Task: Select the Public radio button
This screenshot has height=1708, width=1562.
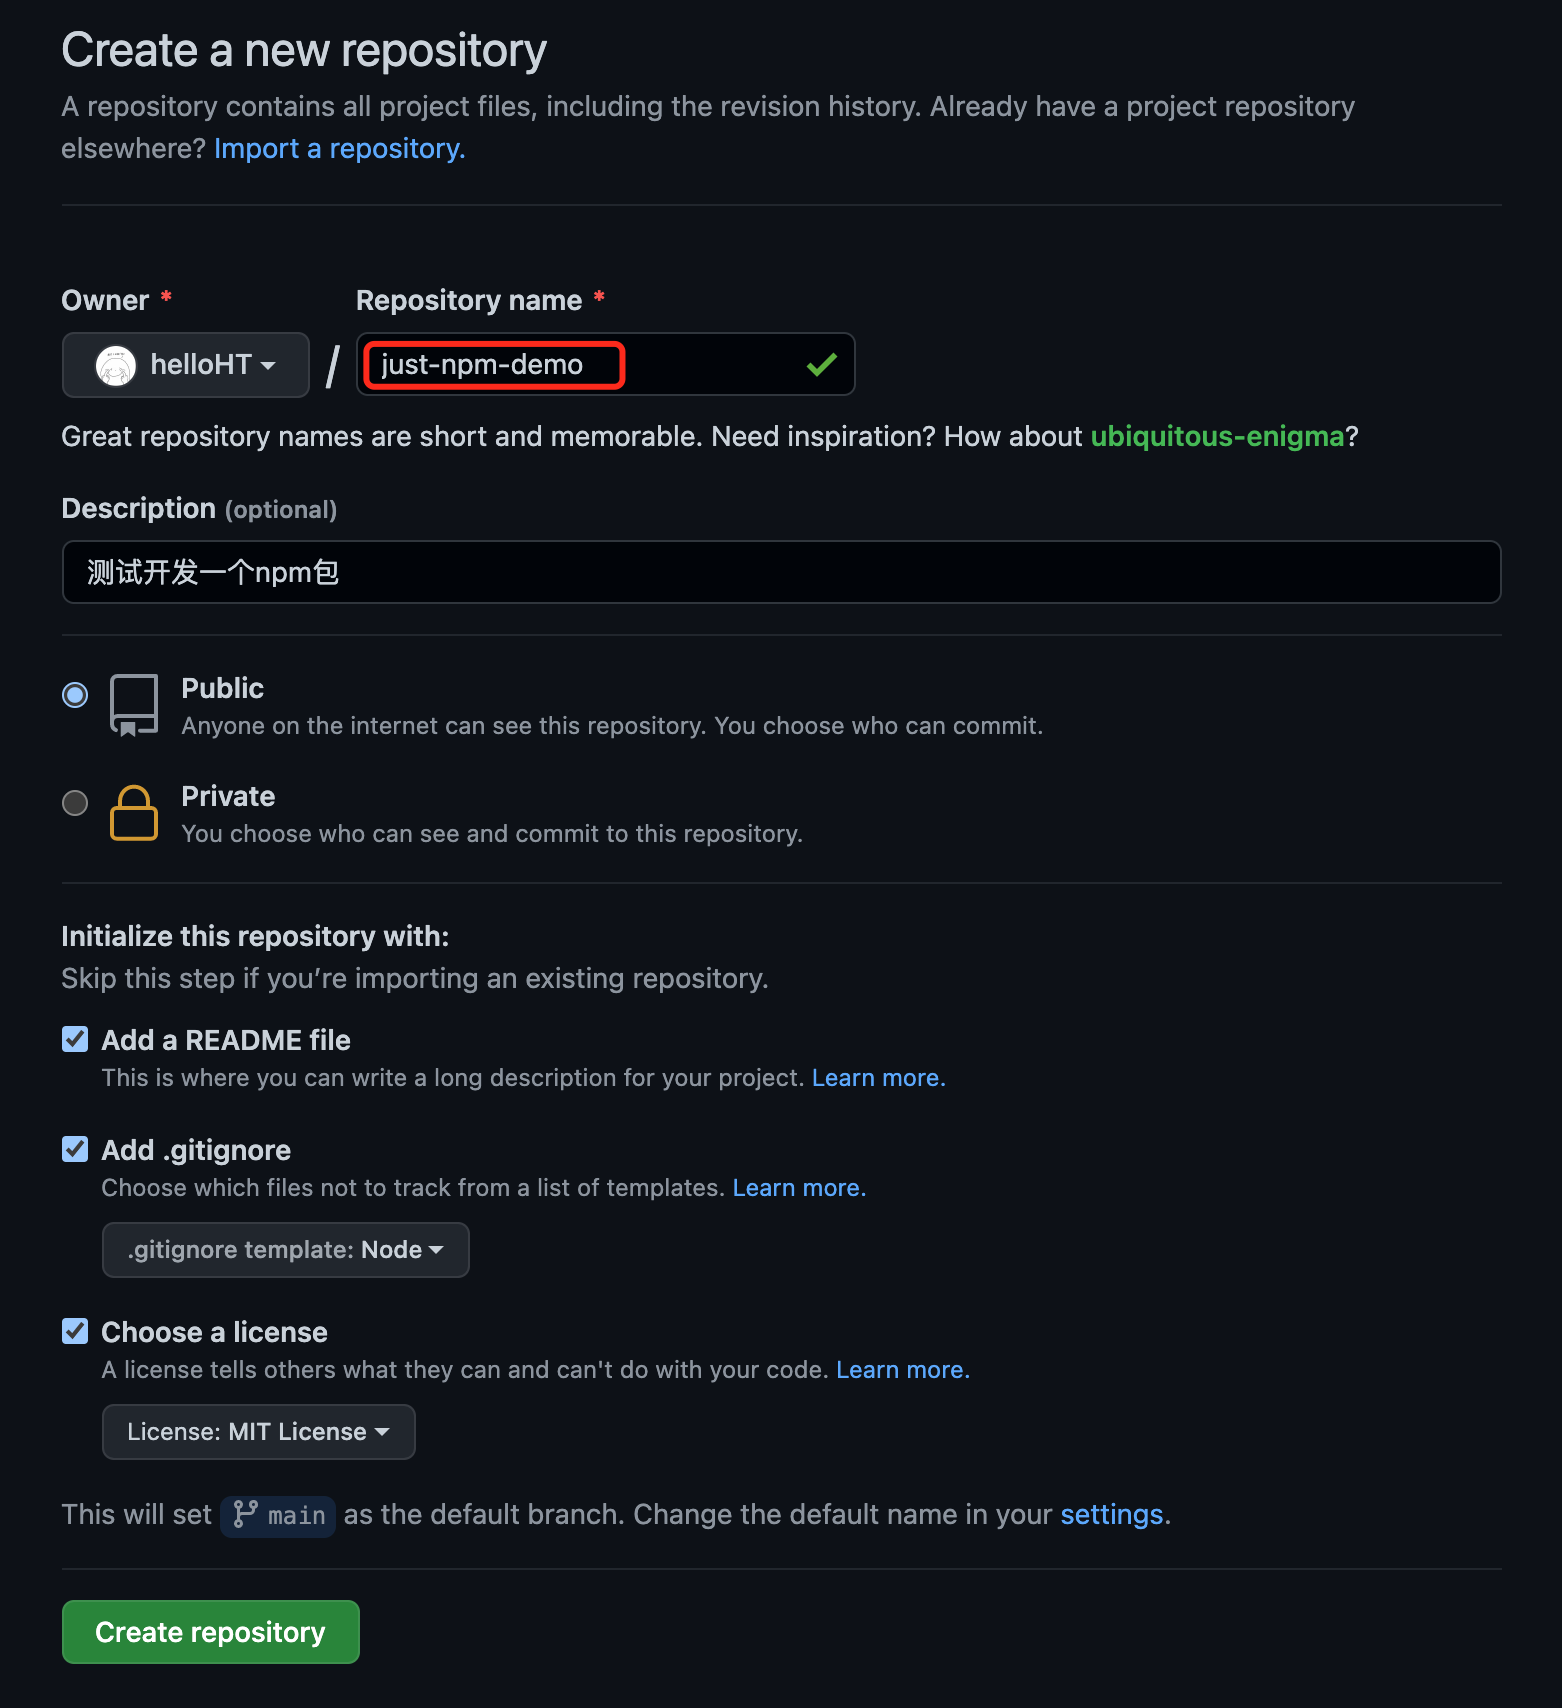Action: (75, 694)
